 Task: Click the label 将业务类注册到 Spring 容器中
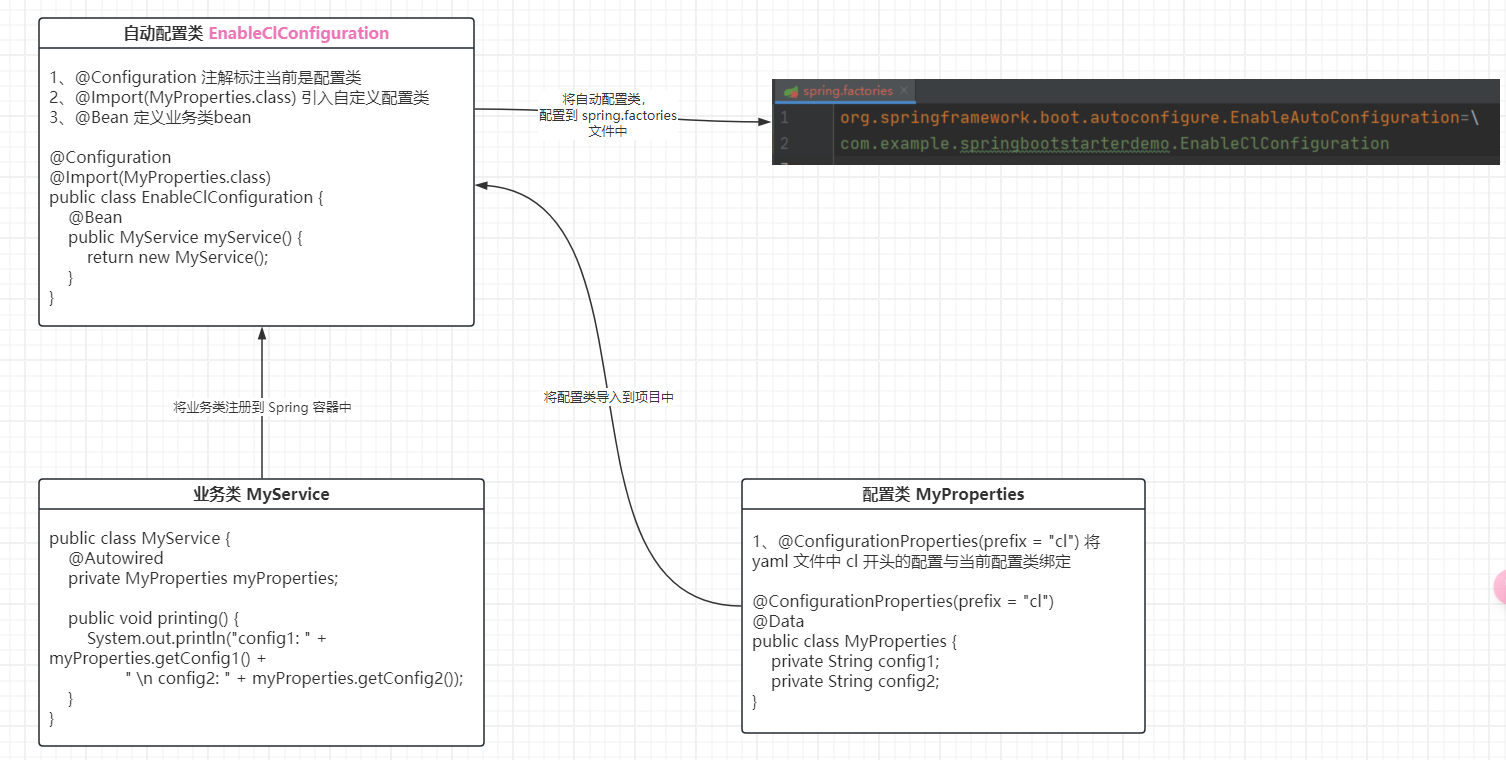[x=262, y=408]
